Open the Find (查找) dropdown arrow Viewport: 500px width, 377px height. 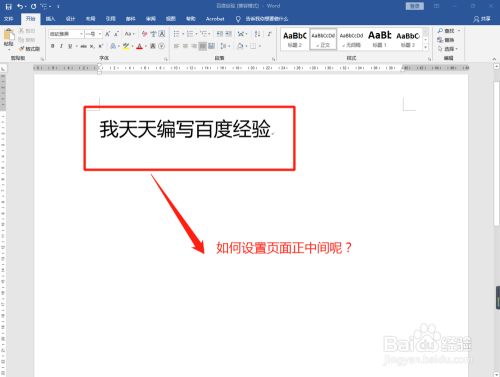coord(459,31)
